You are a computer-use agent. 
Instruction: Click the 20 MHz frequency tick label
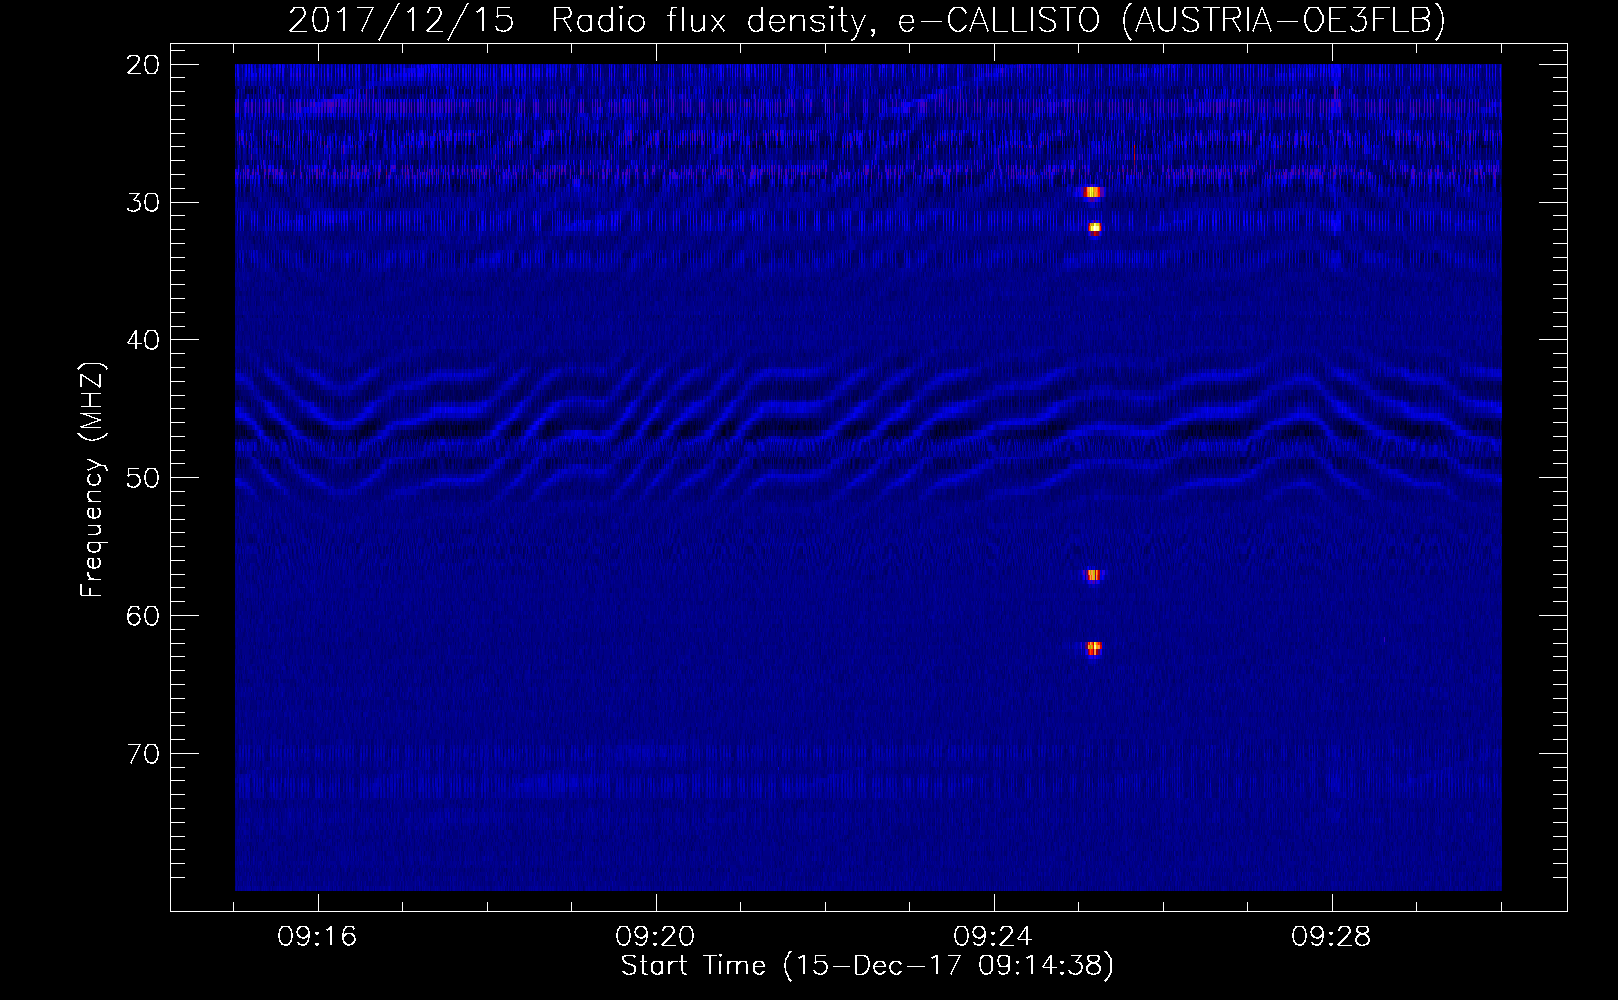click(144, 65)
